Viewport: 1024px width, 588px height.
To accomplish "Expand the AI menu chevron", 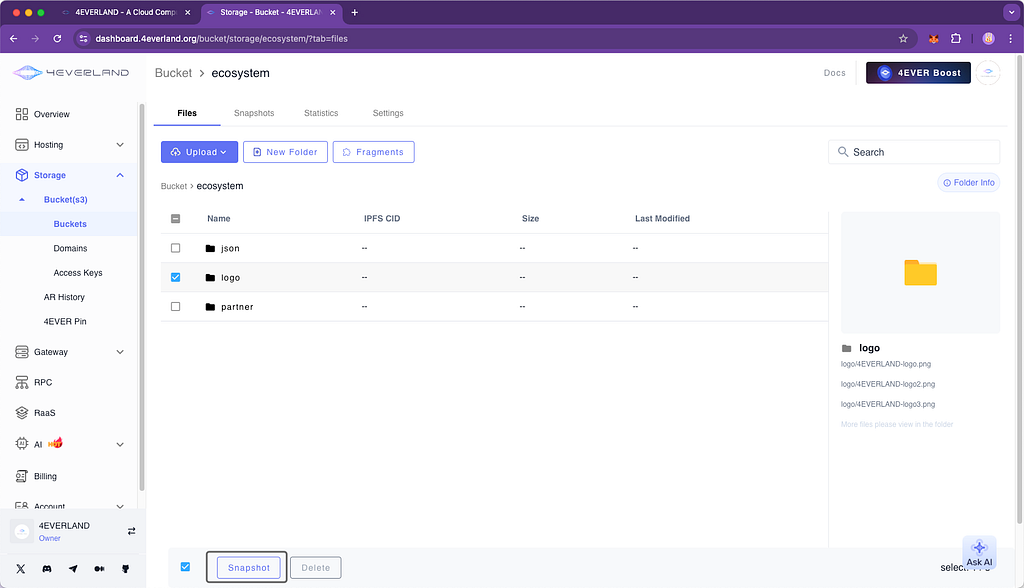I will (x=120, y=444).
